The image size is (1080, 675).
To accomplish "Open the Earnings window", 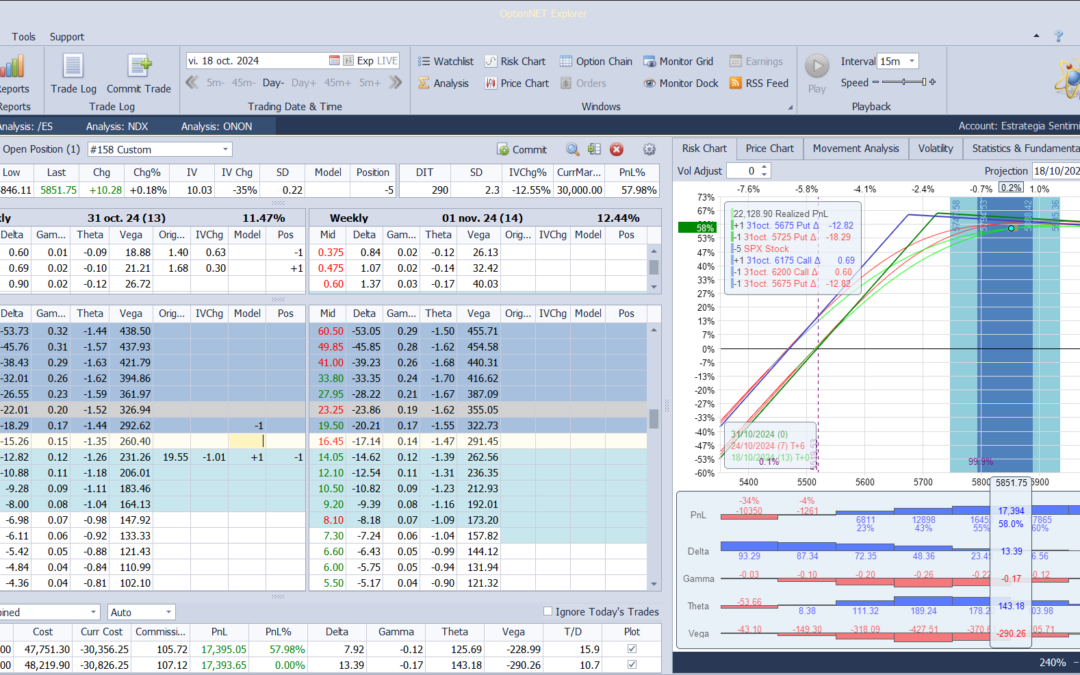I will (756, 61).
